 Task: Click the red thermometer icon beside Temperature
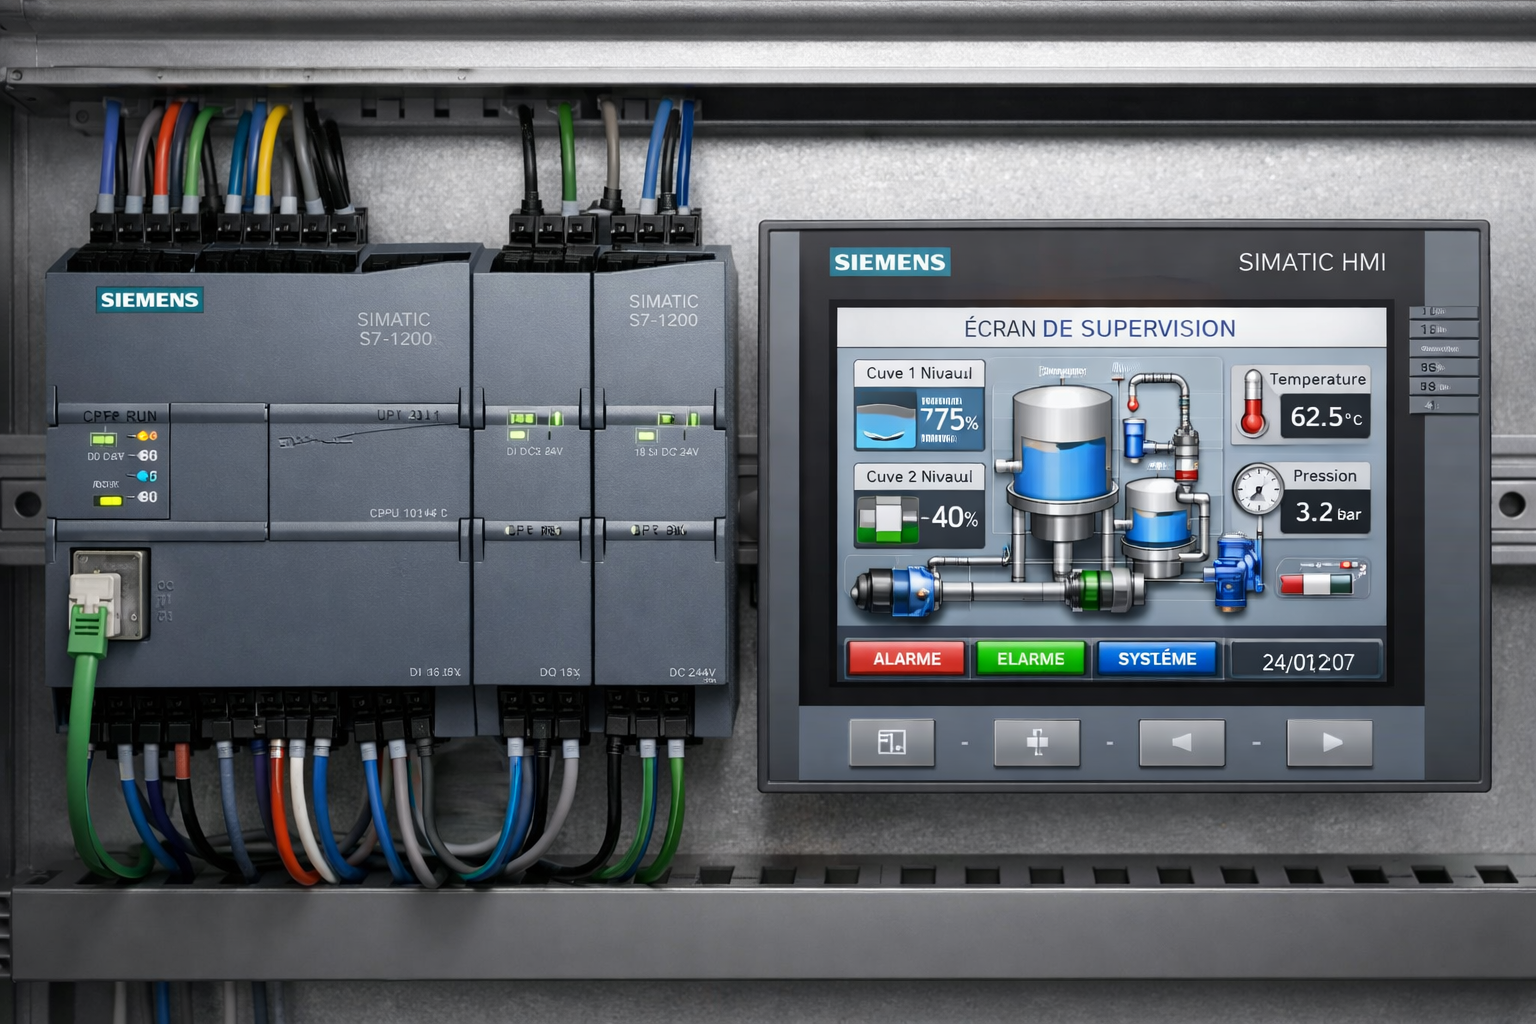point(1253,404)
